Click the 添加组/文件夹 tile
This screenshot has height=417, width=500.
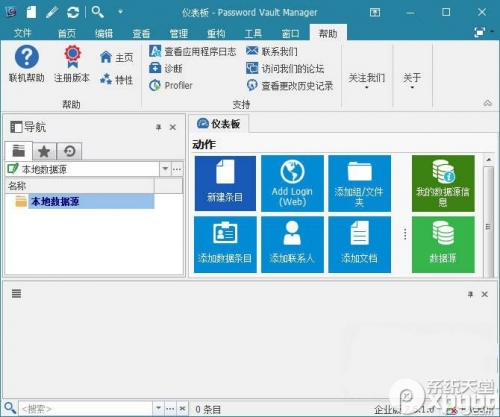pyautogui.click(x=359, y=183)
